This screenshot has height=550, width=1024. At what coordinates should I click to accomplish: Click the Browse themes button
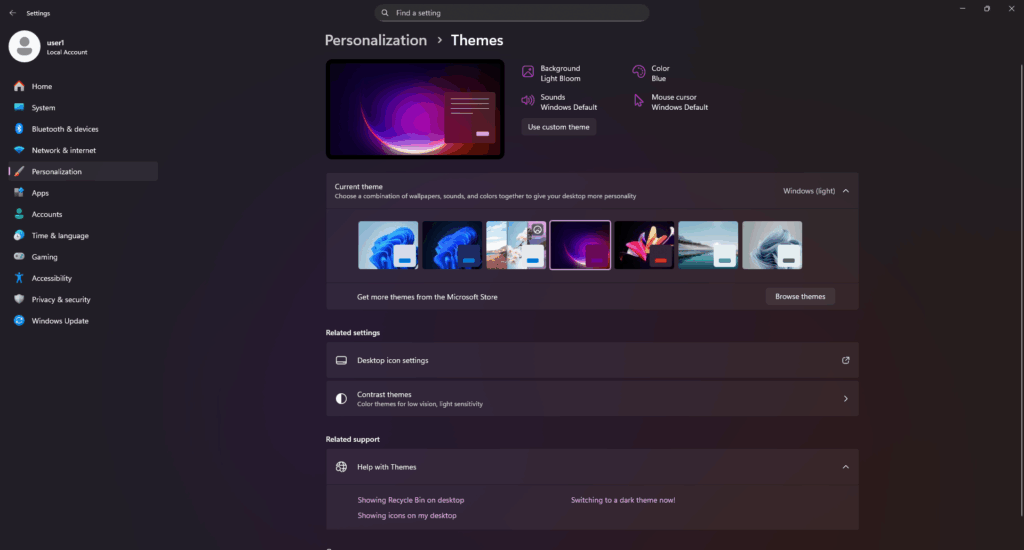coord(800,296)
